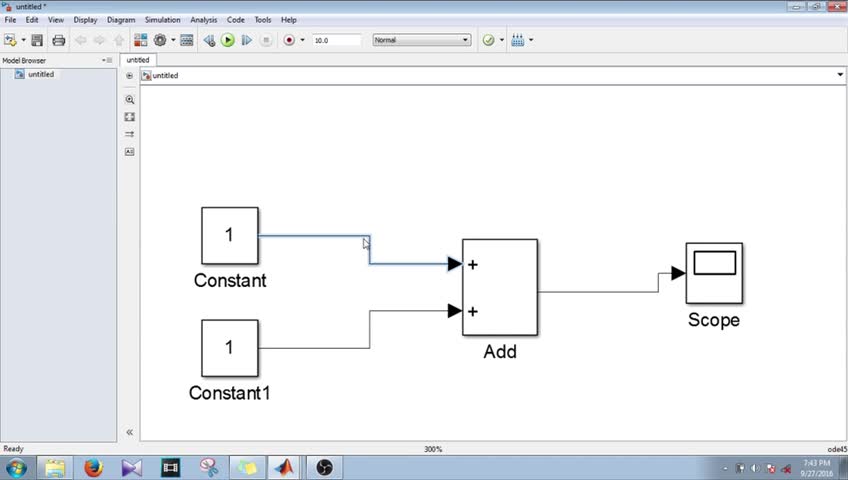Open Model Configuration Parameters gear

coord(160,40)
